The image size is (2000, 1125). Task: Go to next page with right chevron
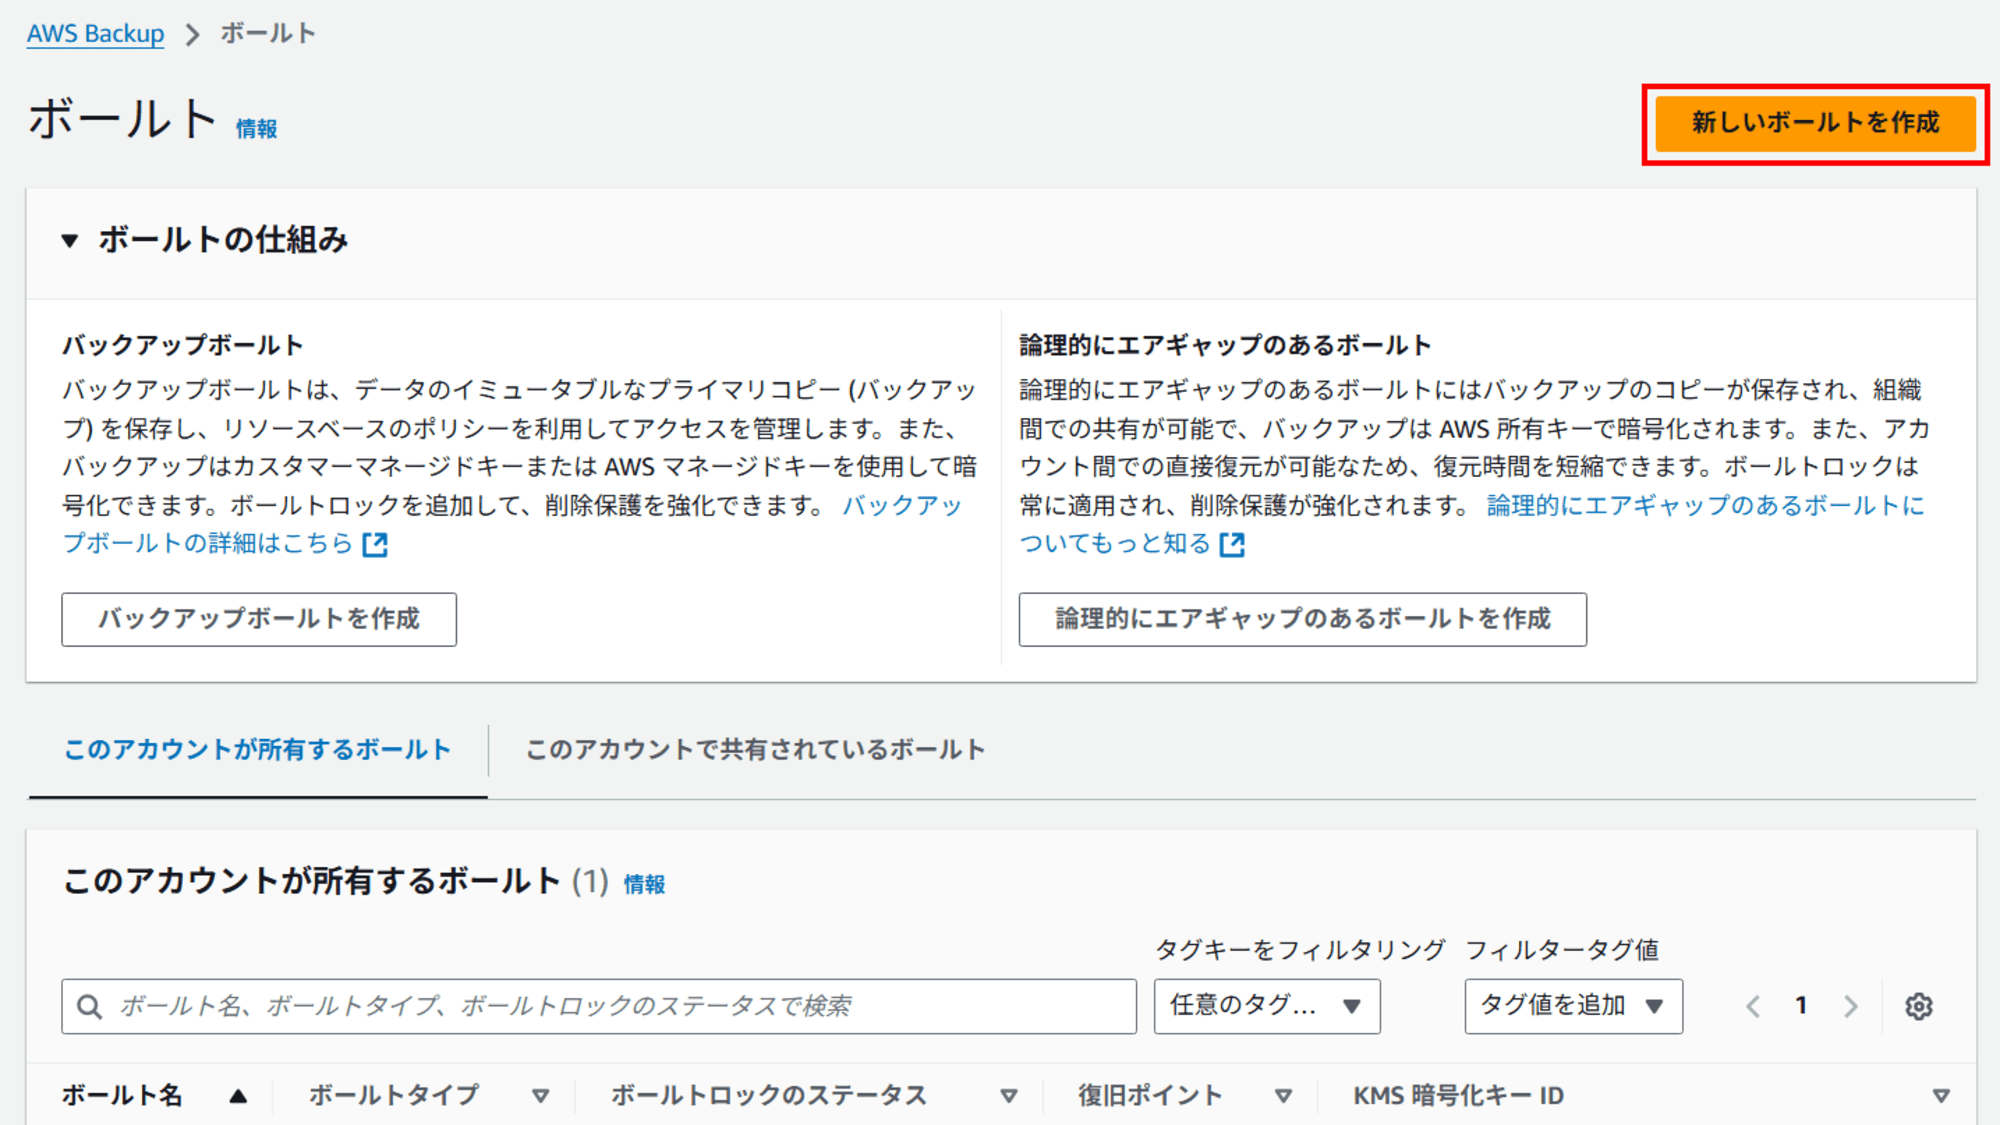[x=1850, y=1006]
